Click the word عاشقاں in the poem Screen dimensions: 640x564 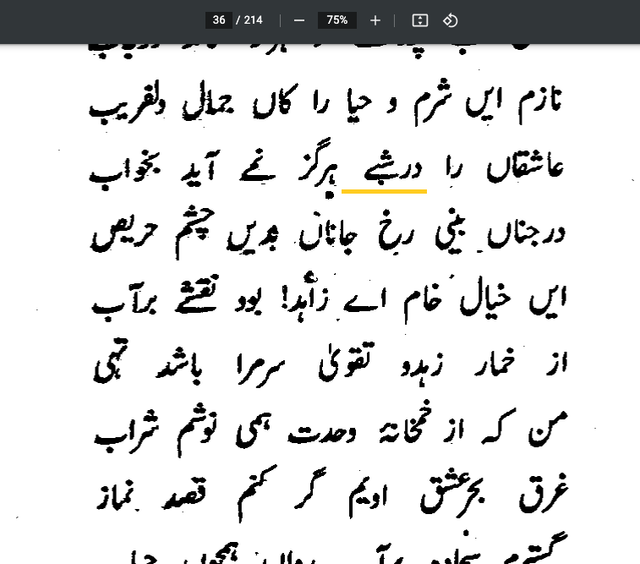point(525,169)
